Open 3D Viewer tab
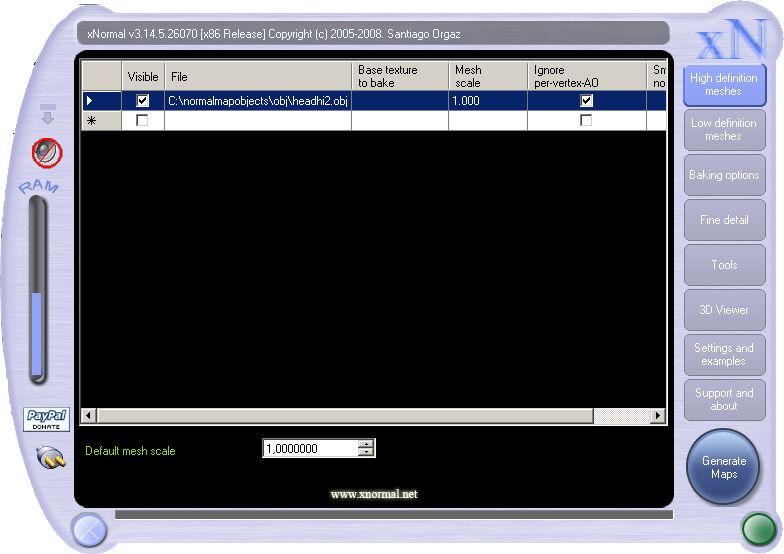The height and width of the screenshot is (554, 784). (x=724, y=310)
